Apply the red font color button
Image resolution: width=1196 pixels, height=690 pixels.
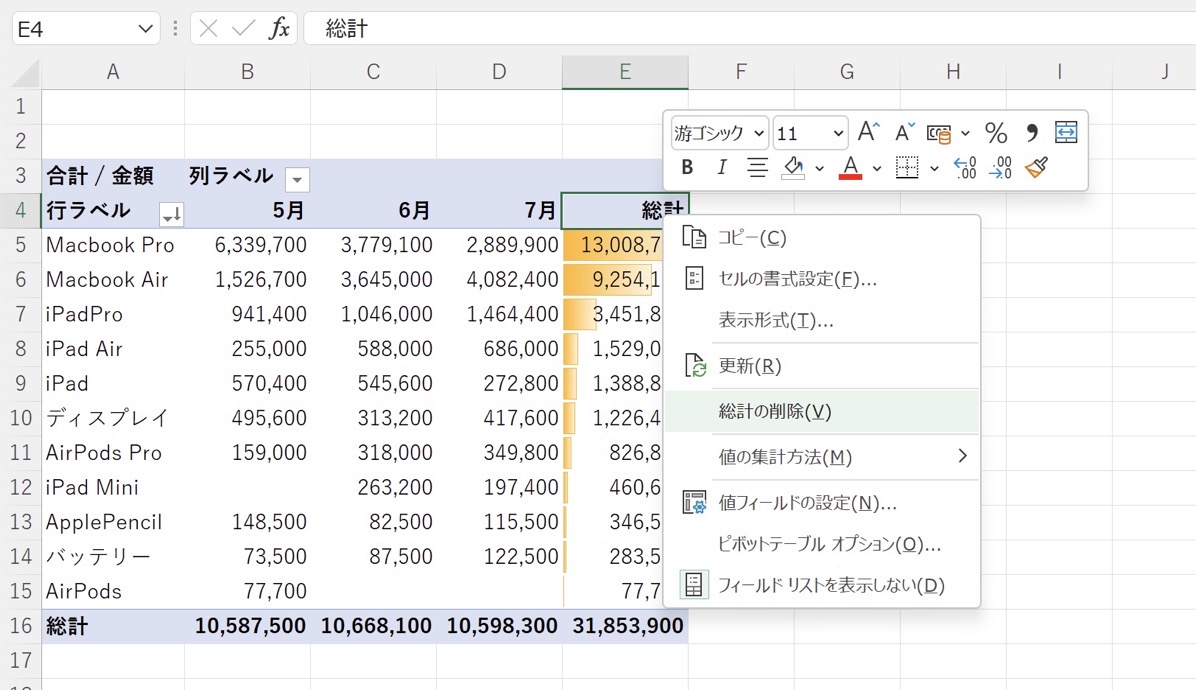[x=850, y=167]
